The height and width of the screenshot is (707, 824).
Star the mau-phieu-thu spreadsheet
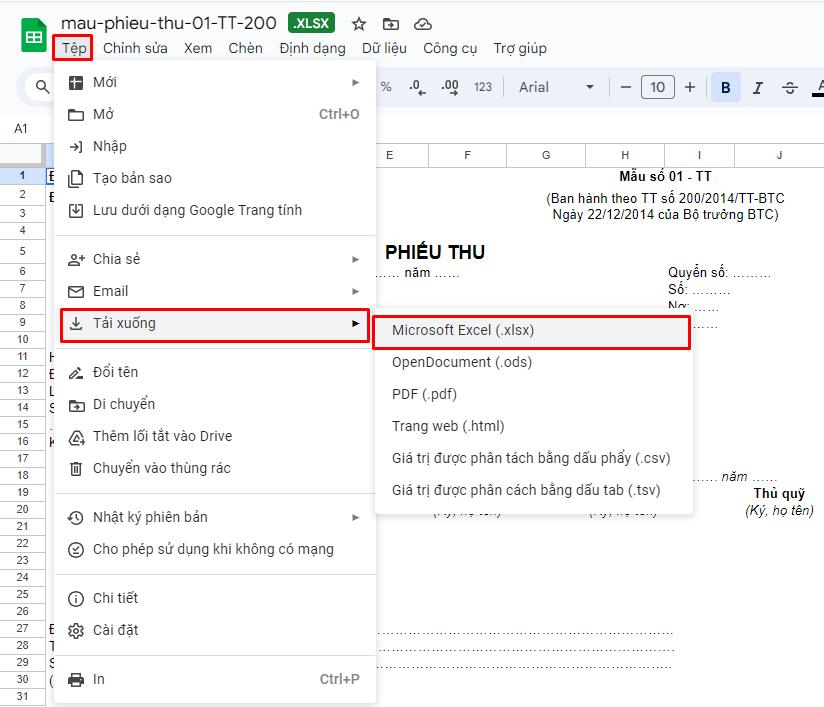358,23
